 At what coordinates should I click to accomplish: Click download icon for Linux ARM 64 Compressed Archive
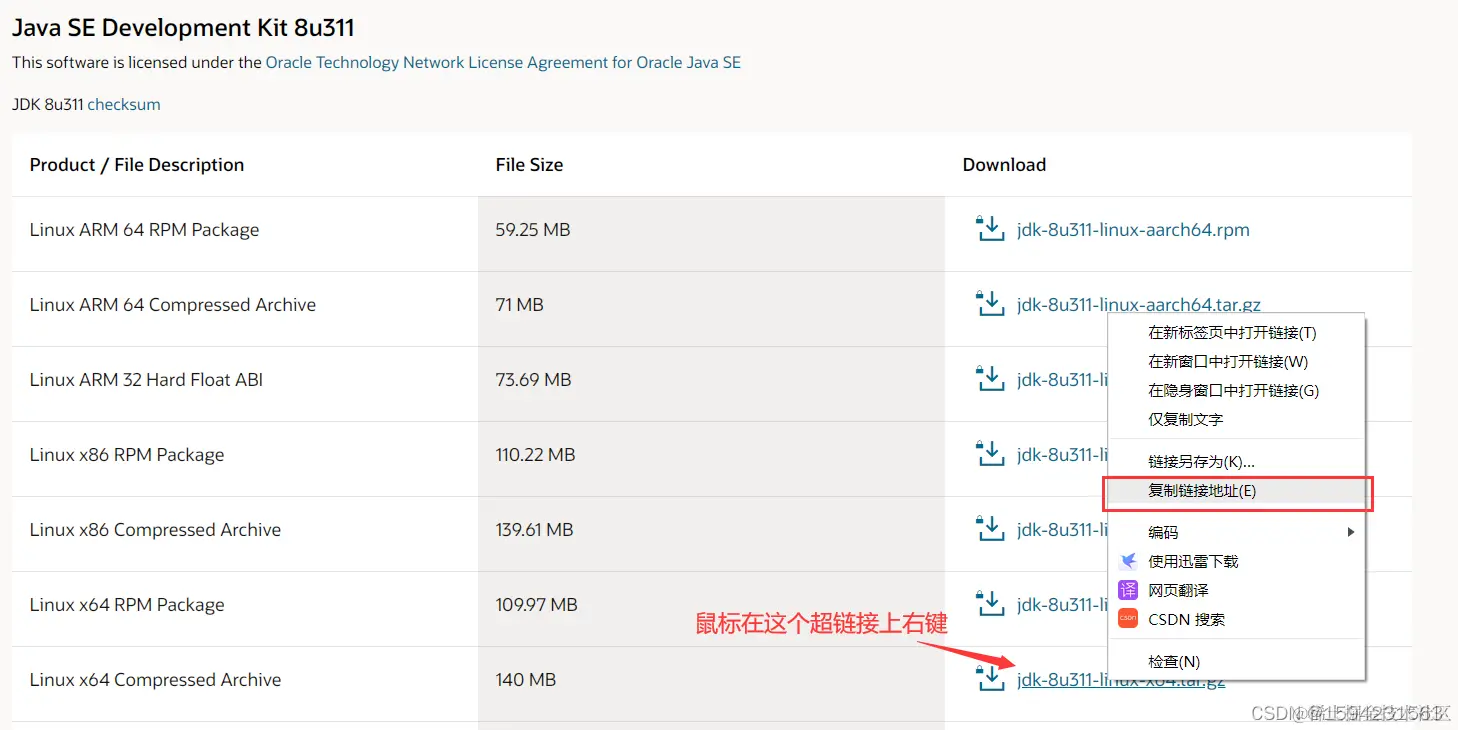pyautogui.click(x=990, y=304)
